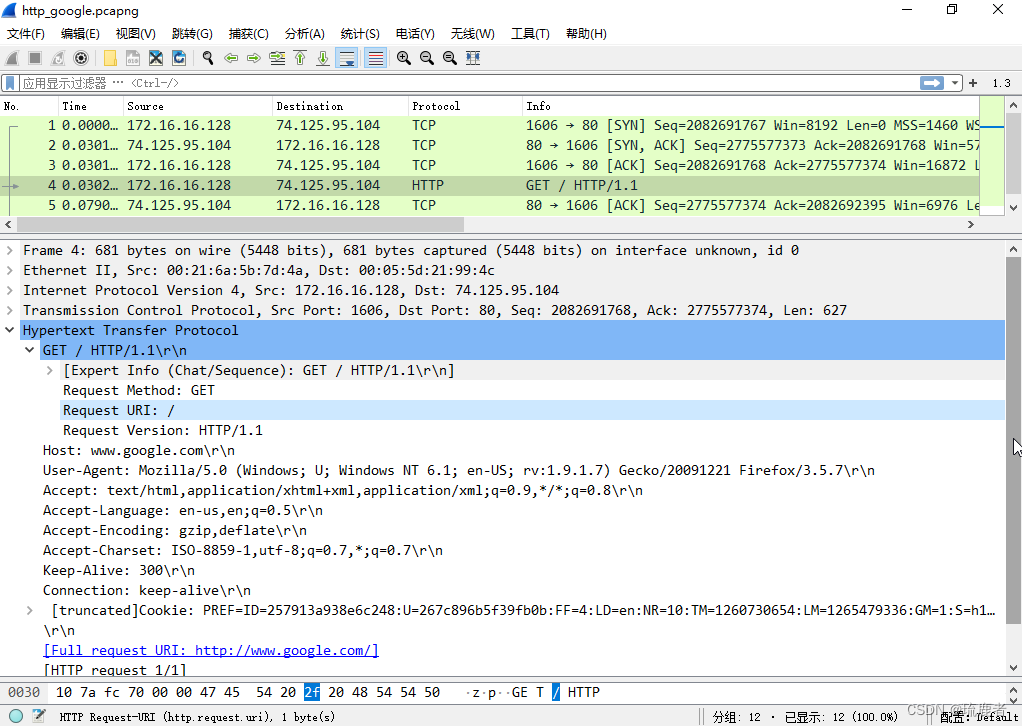1022x726 pixels.
Task: Open the 跳转(G) menu
Action: pos(192,34)
